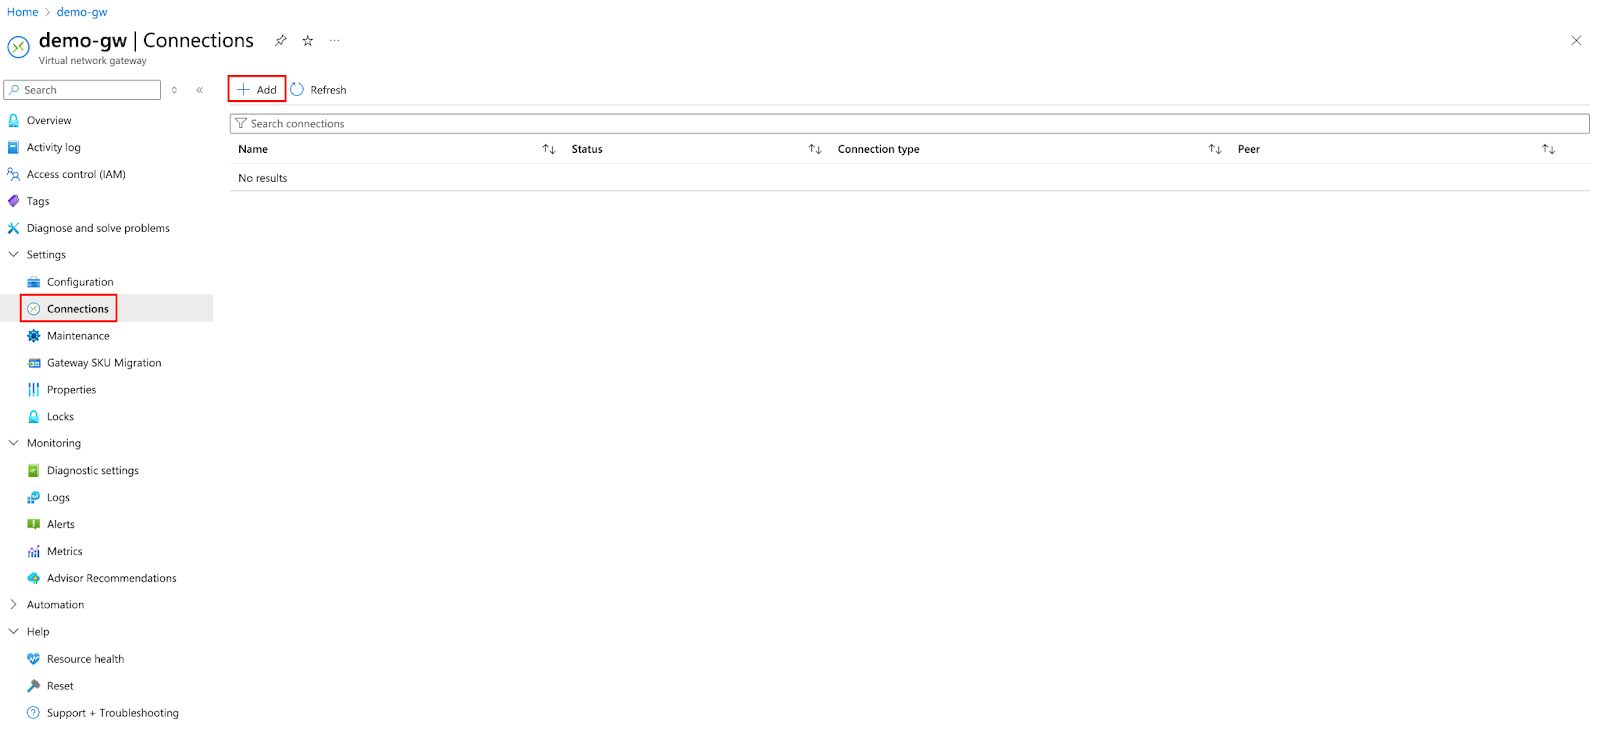Collapse the Help section
Viewport: 1600px width, 730px height.
13,632
